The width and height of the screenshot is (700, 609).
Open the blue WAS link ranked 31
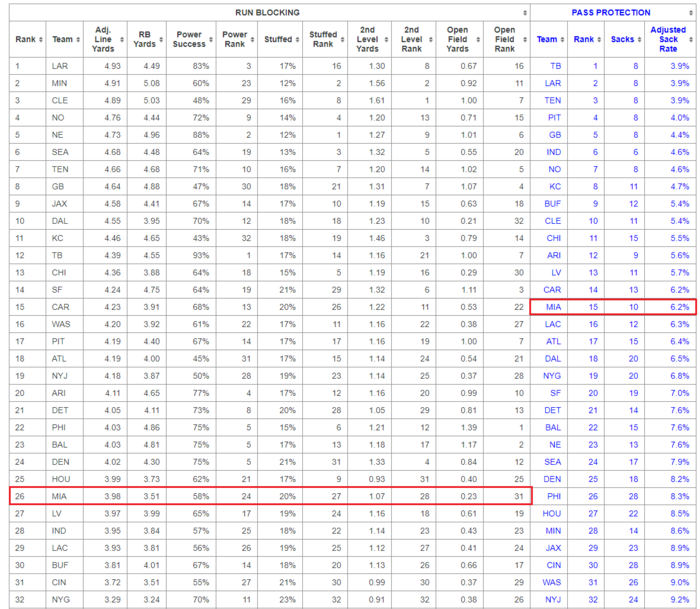tap(552, 583)
